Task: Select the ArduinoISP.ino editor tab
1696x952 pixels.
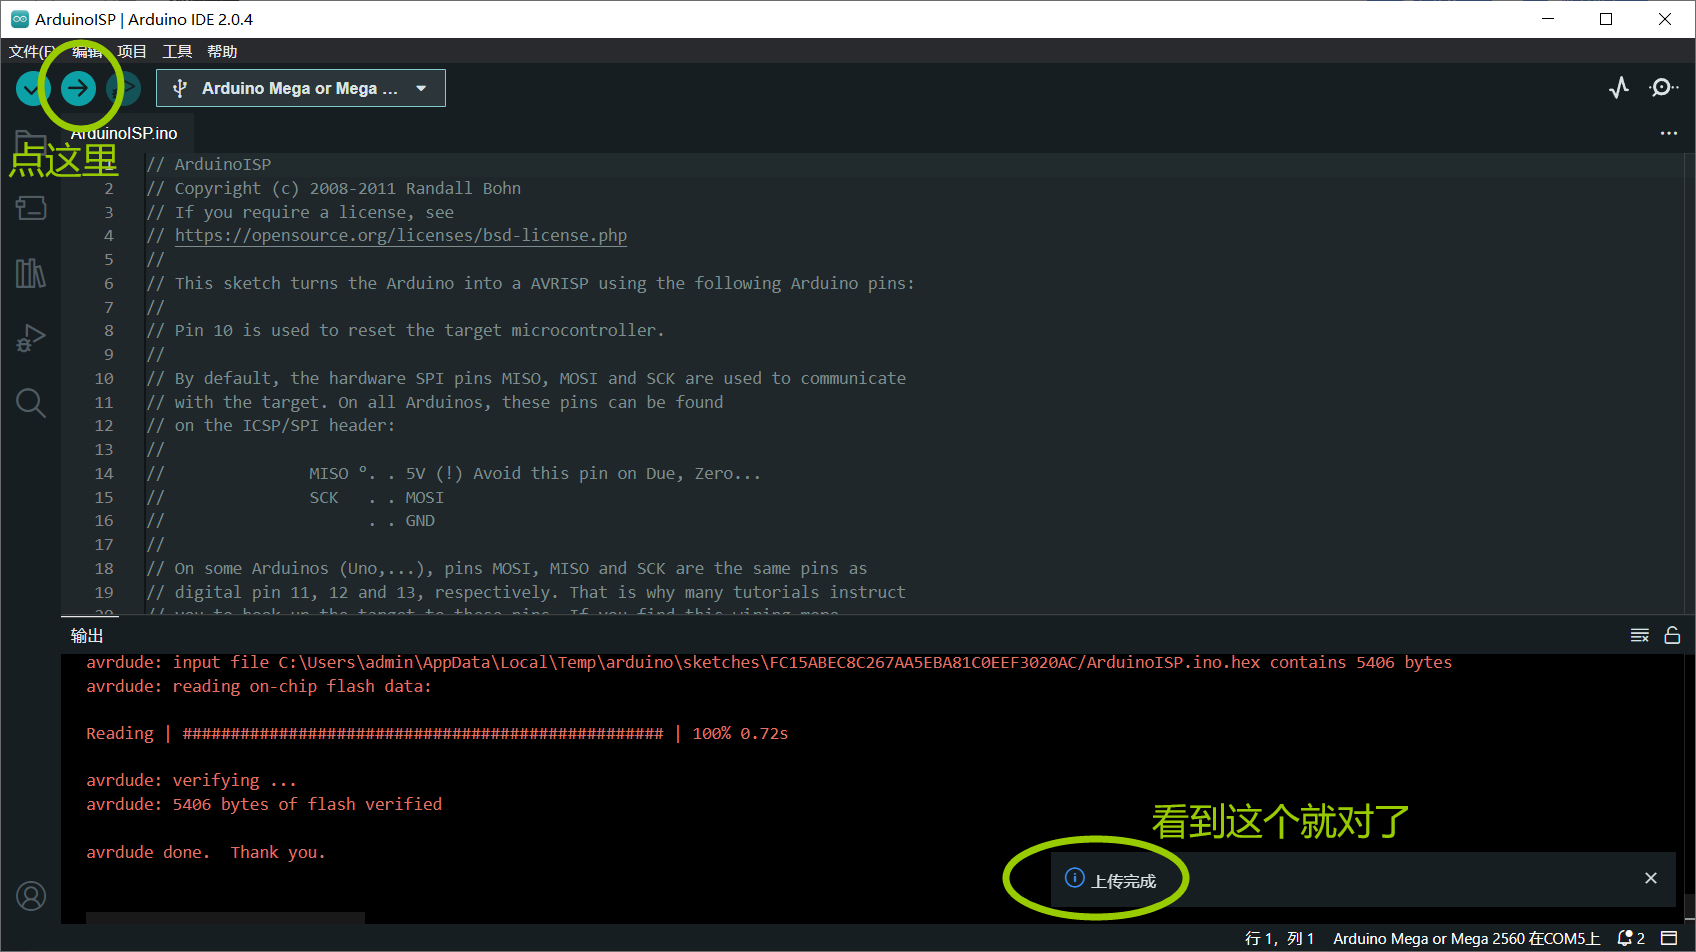Action: [124, 133]
